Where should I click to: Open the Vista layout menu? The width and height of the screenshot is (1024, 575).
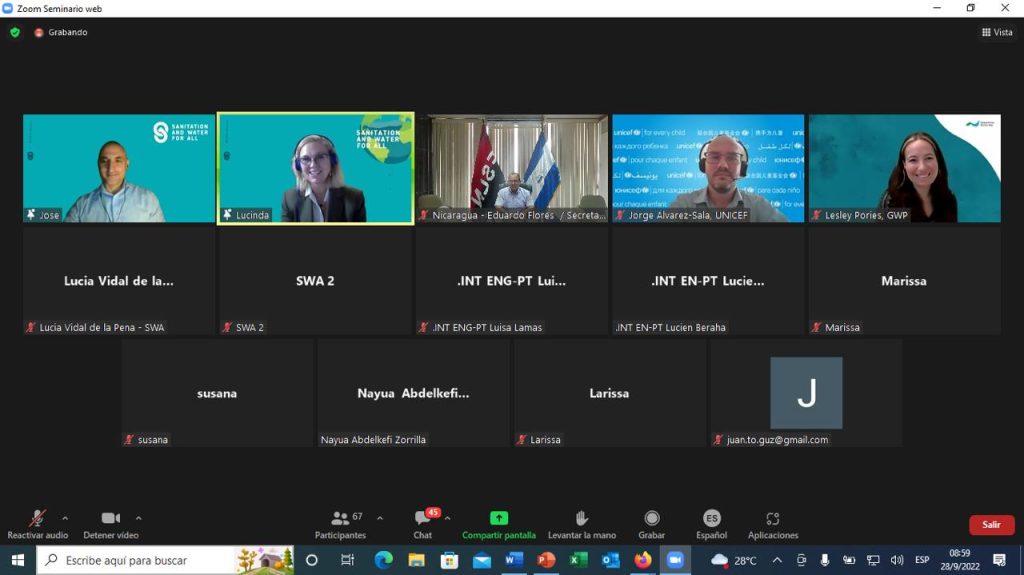pos(997,32)
